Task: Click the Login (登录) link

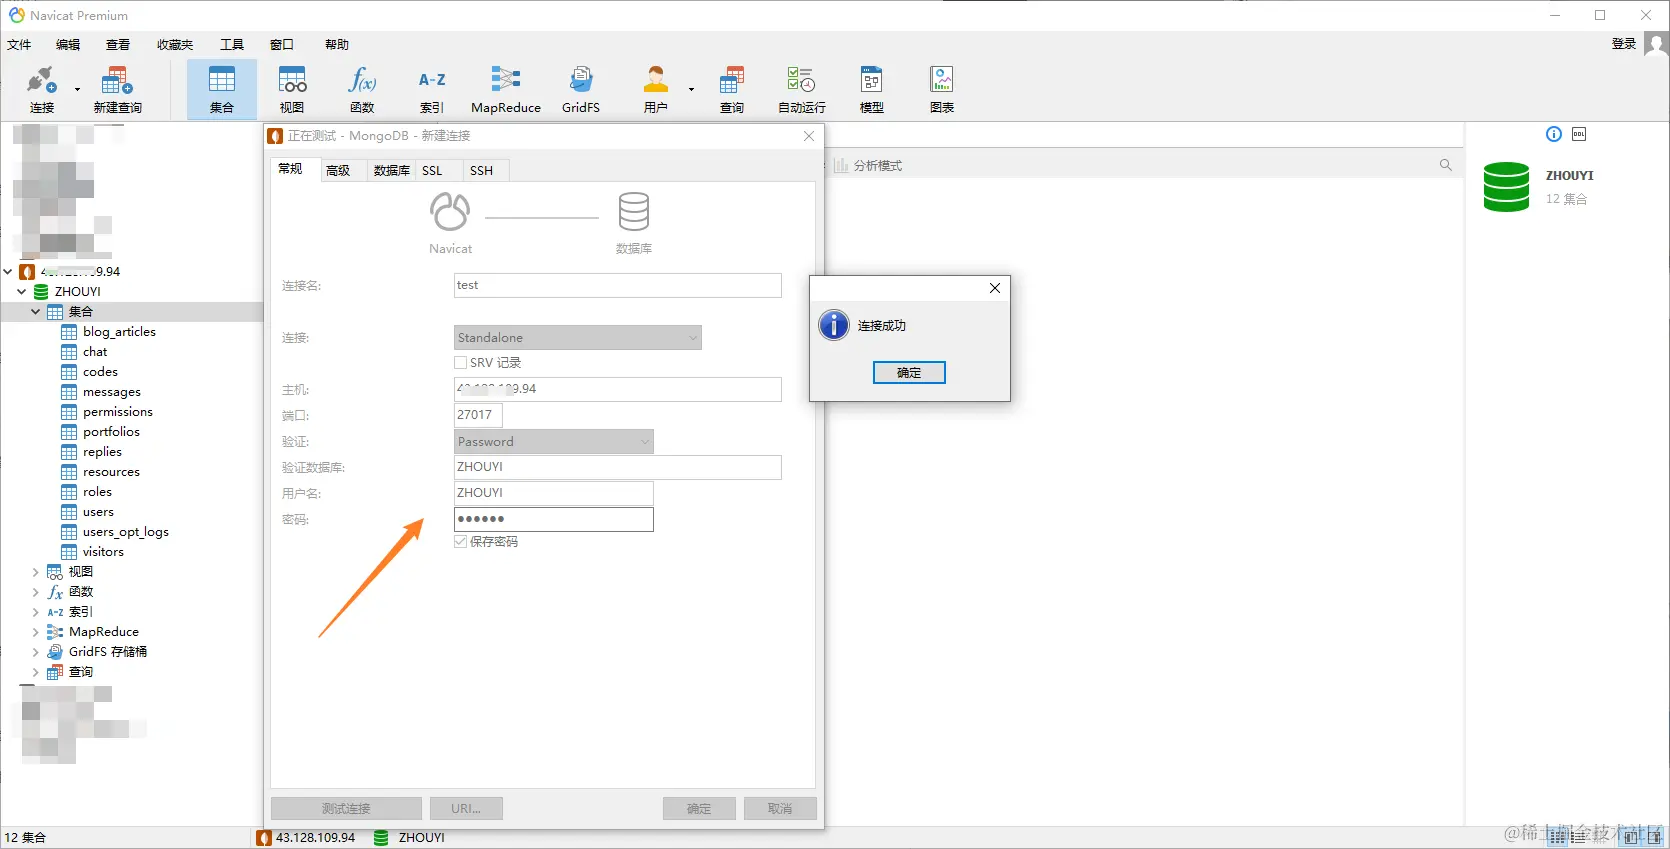Action: (1624, 44)
